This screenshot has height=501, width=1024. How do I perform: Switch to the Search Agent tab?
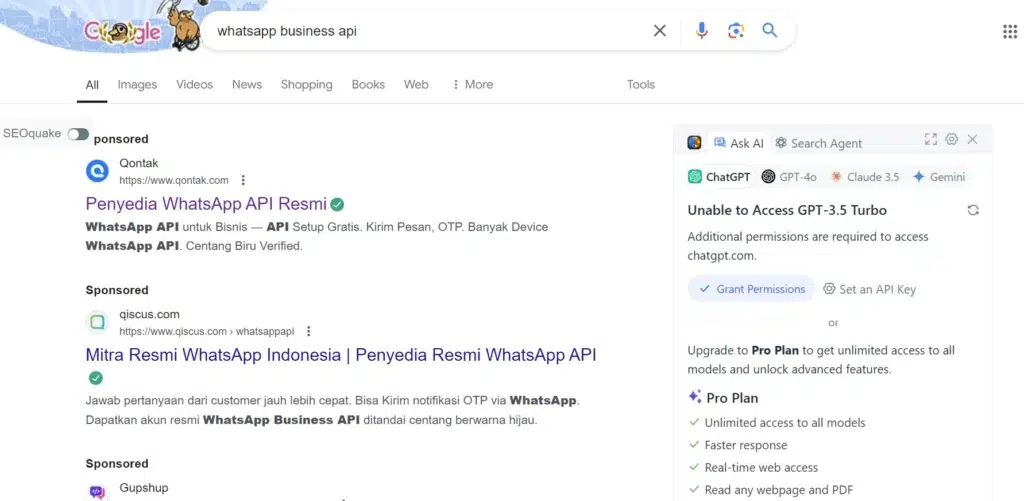pos(818,143)
